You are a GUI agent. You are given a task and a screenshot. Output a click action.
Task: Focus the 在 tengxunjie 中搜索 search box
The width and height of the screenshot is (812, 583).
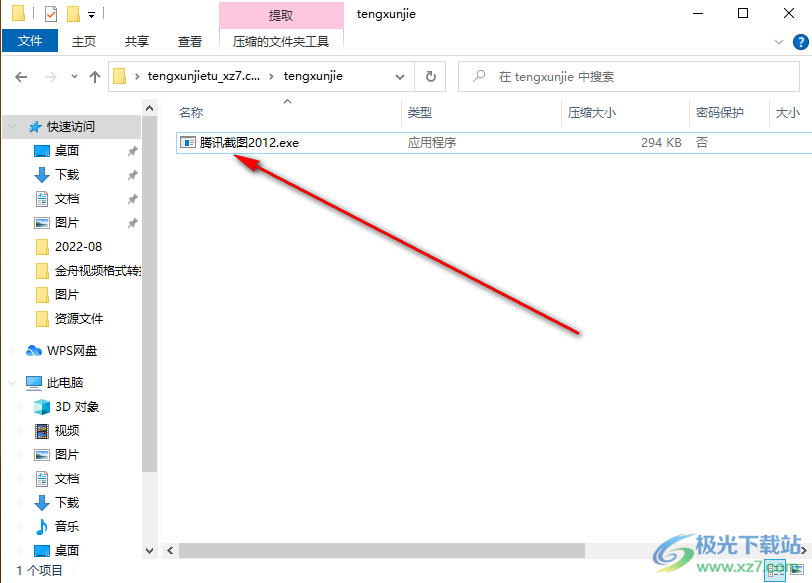[629, 77]
